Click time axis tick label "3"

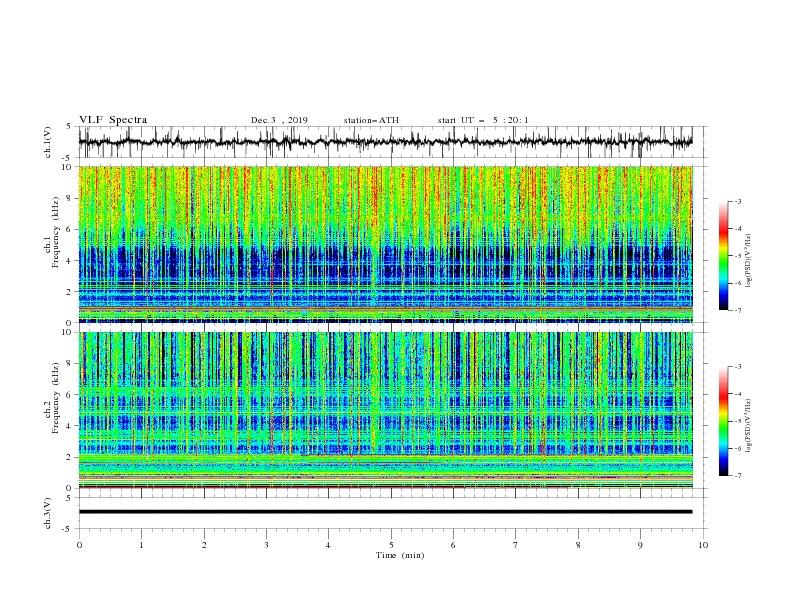[x=266, y=545]
